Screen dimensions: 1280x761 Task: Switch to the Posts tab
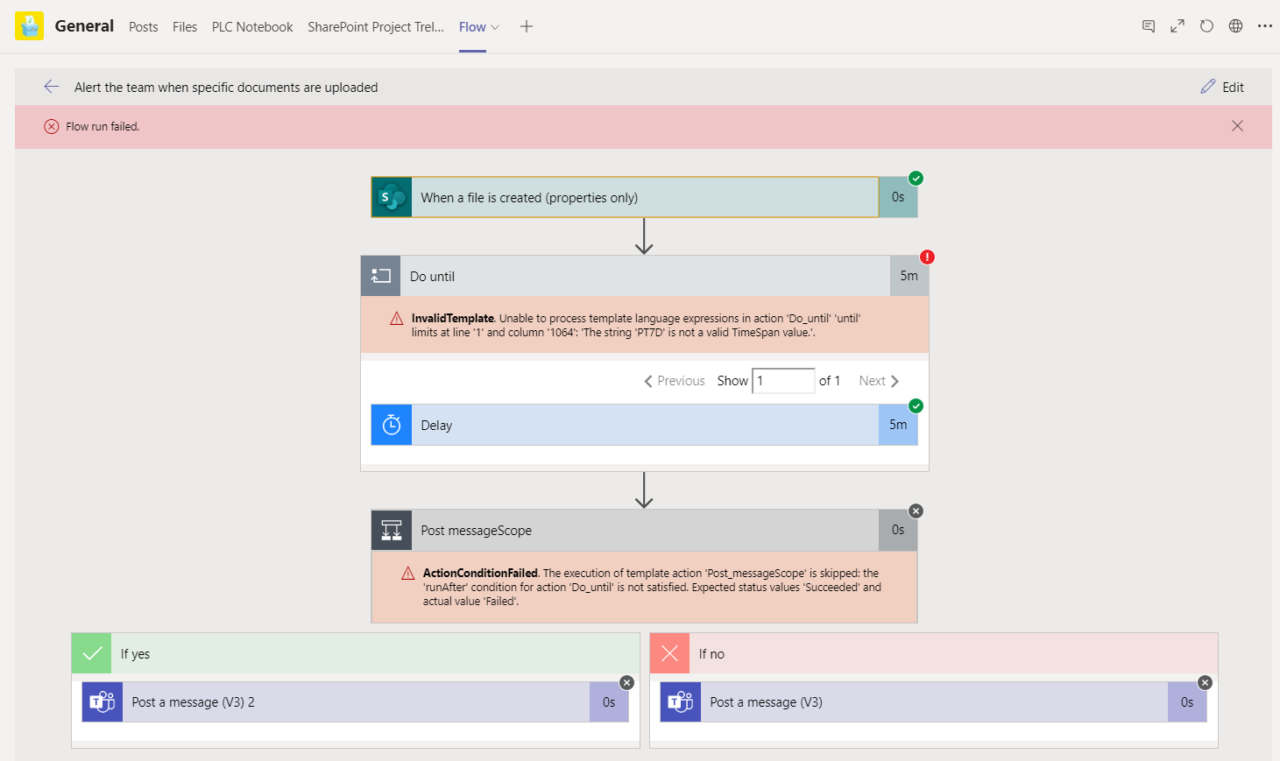pyautogui.click(x=143, y=27)
